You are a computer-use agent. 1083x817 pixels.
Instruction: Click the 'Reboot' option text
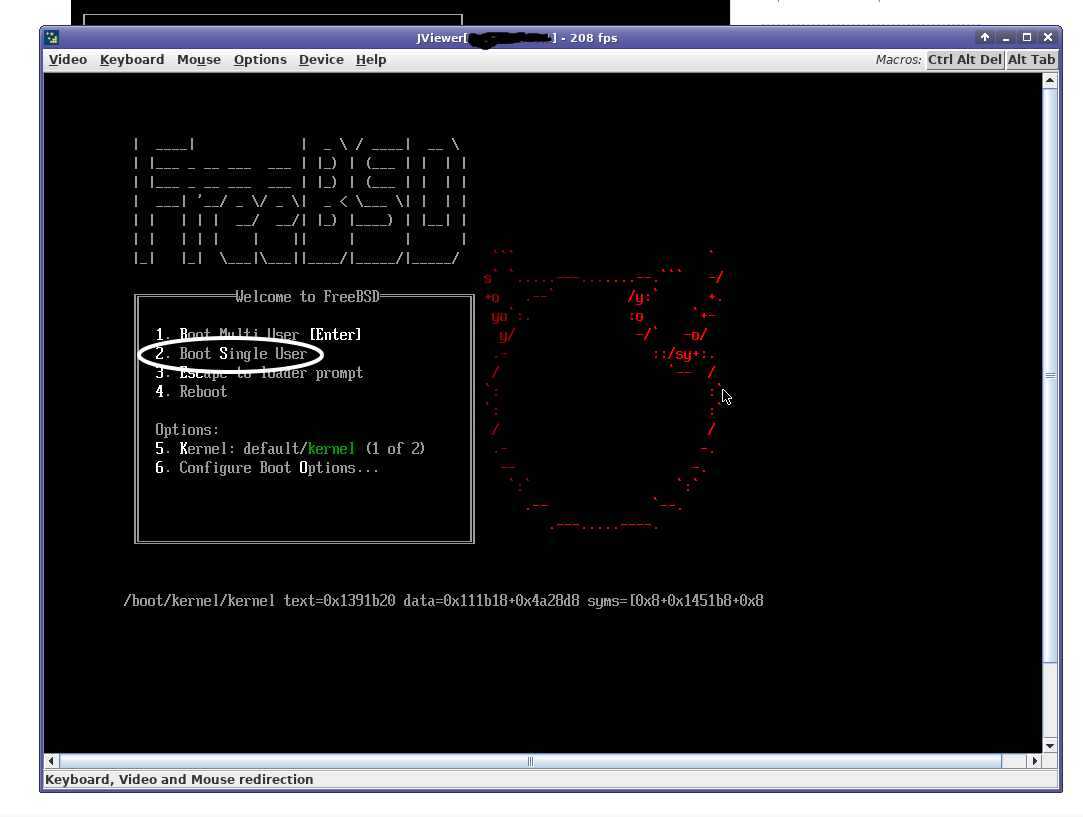[x=203, y=392]
